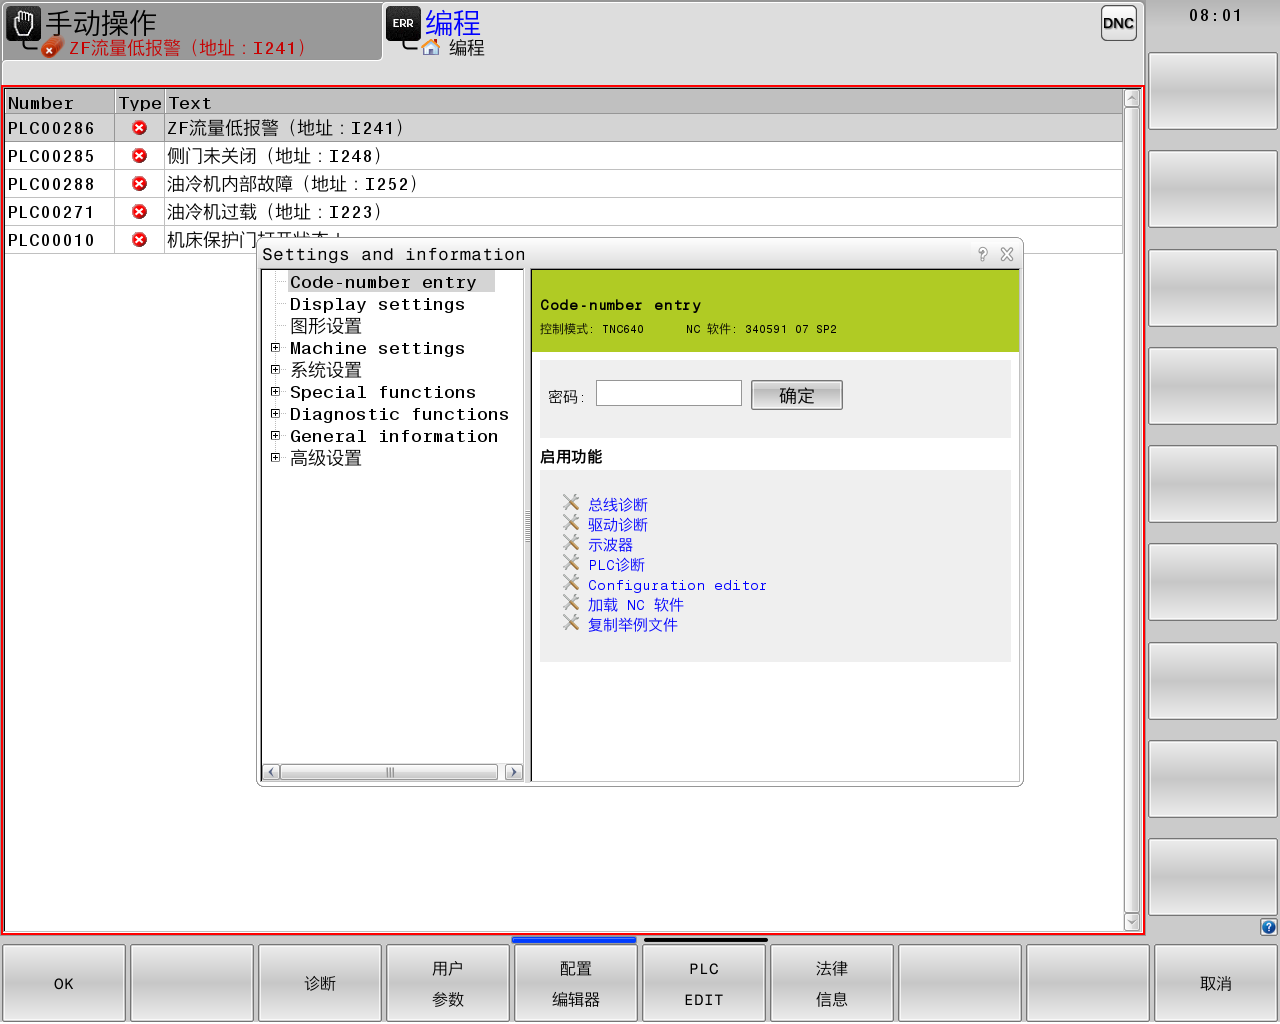Click the manual operation hand icon
This screenshot has height=1024, width=1280.
(x=24, y=23)
